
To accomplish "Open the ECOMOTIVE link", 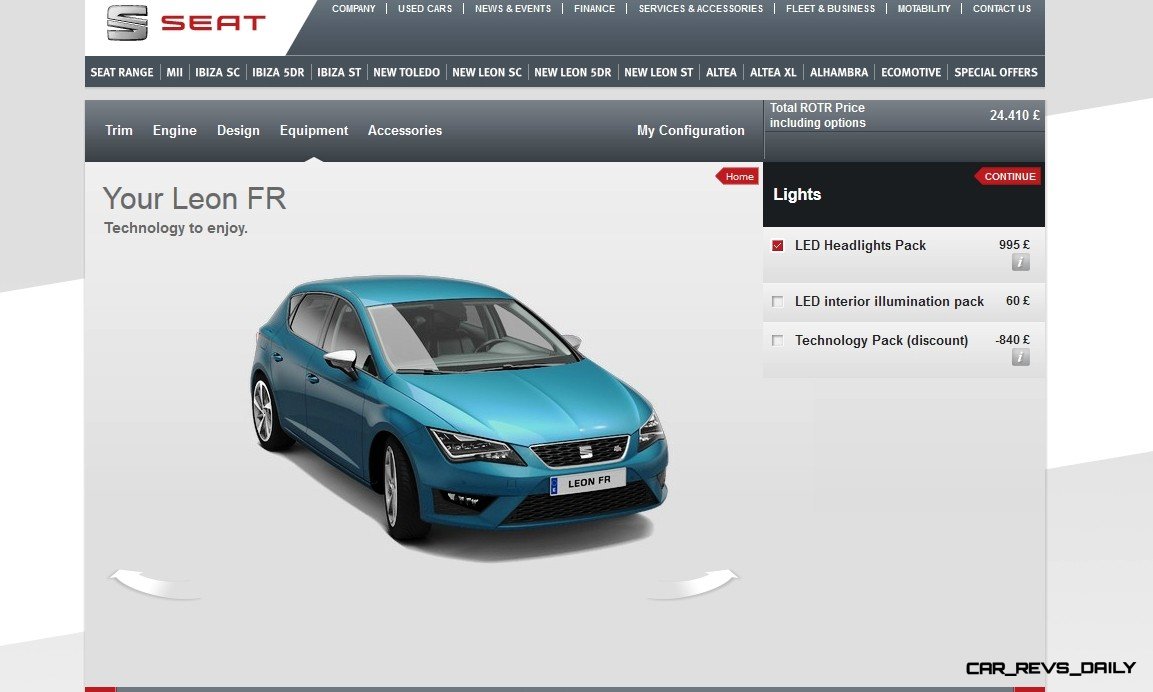I will click(x=911, y=72).
